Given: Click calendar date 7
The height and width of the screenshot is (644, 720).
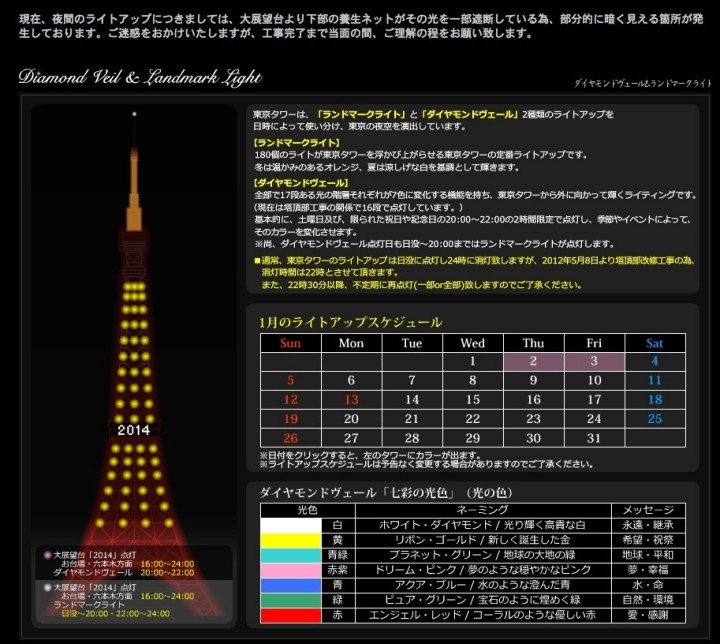Looking at the screenshot, I should click(x=412, y=381).
